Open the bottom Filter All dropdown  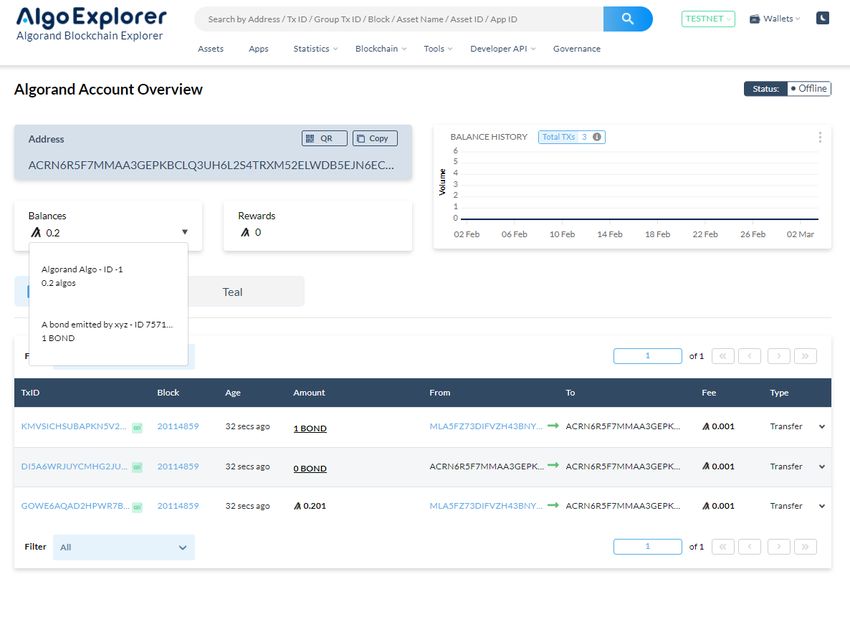(123, 547)
